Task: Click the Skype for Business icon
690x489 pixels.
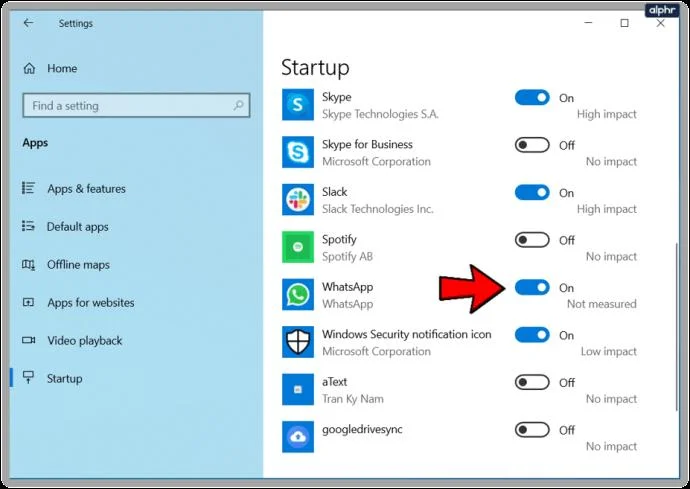Action: point(298,152)
